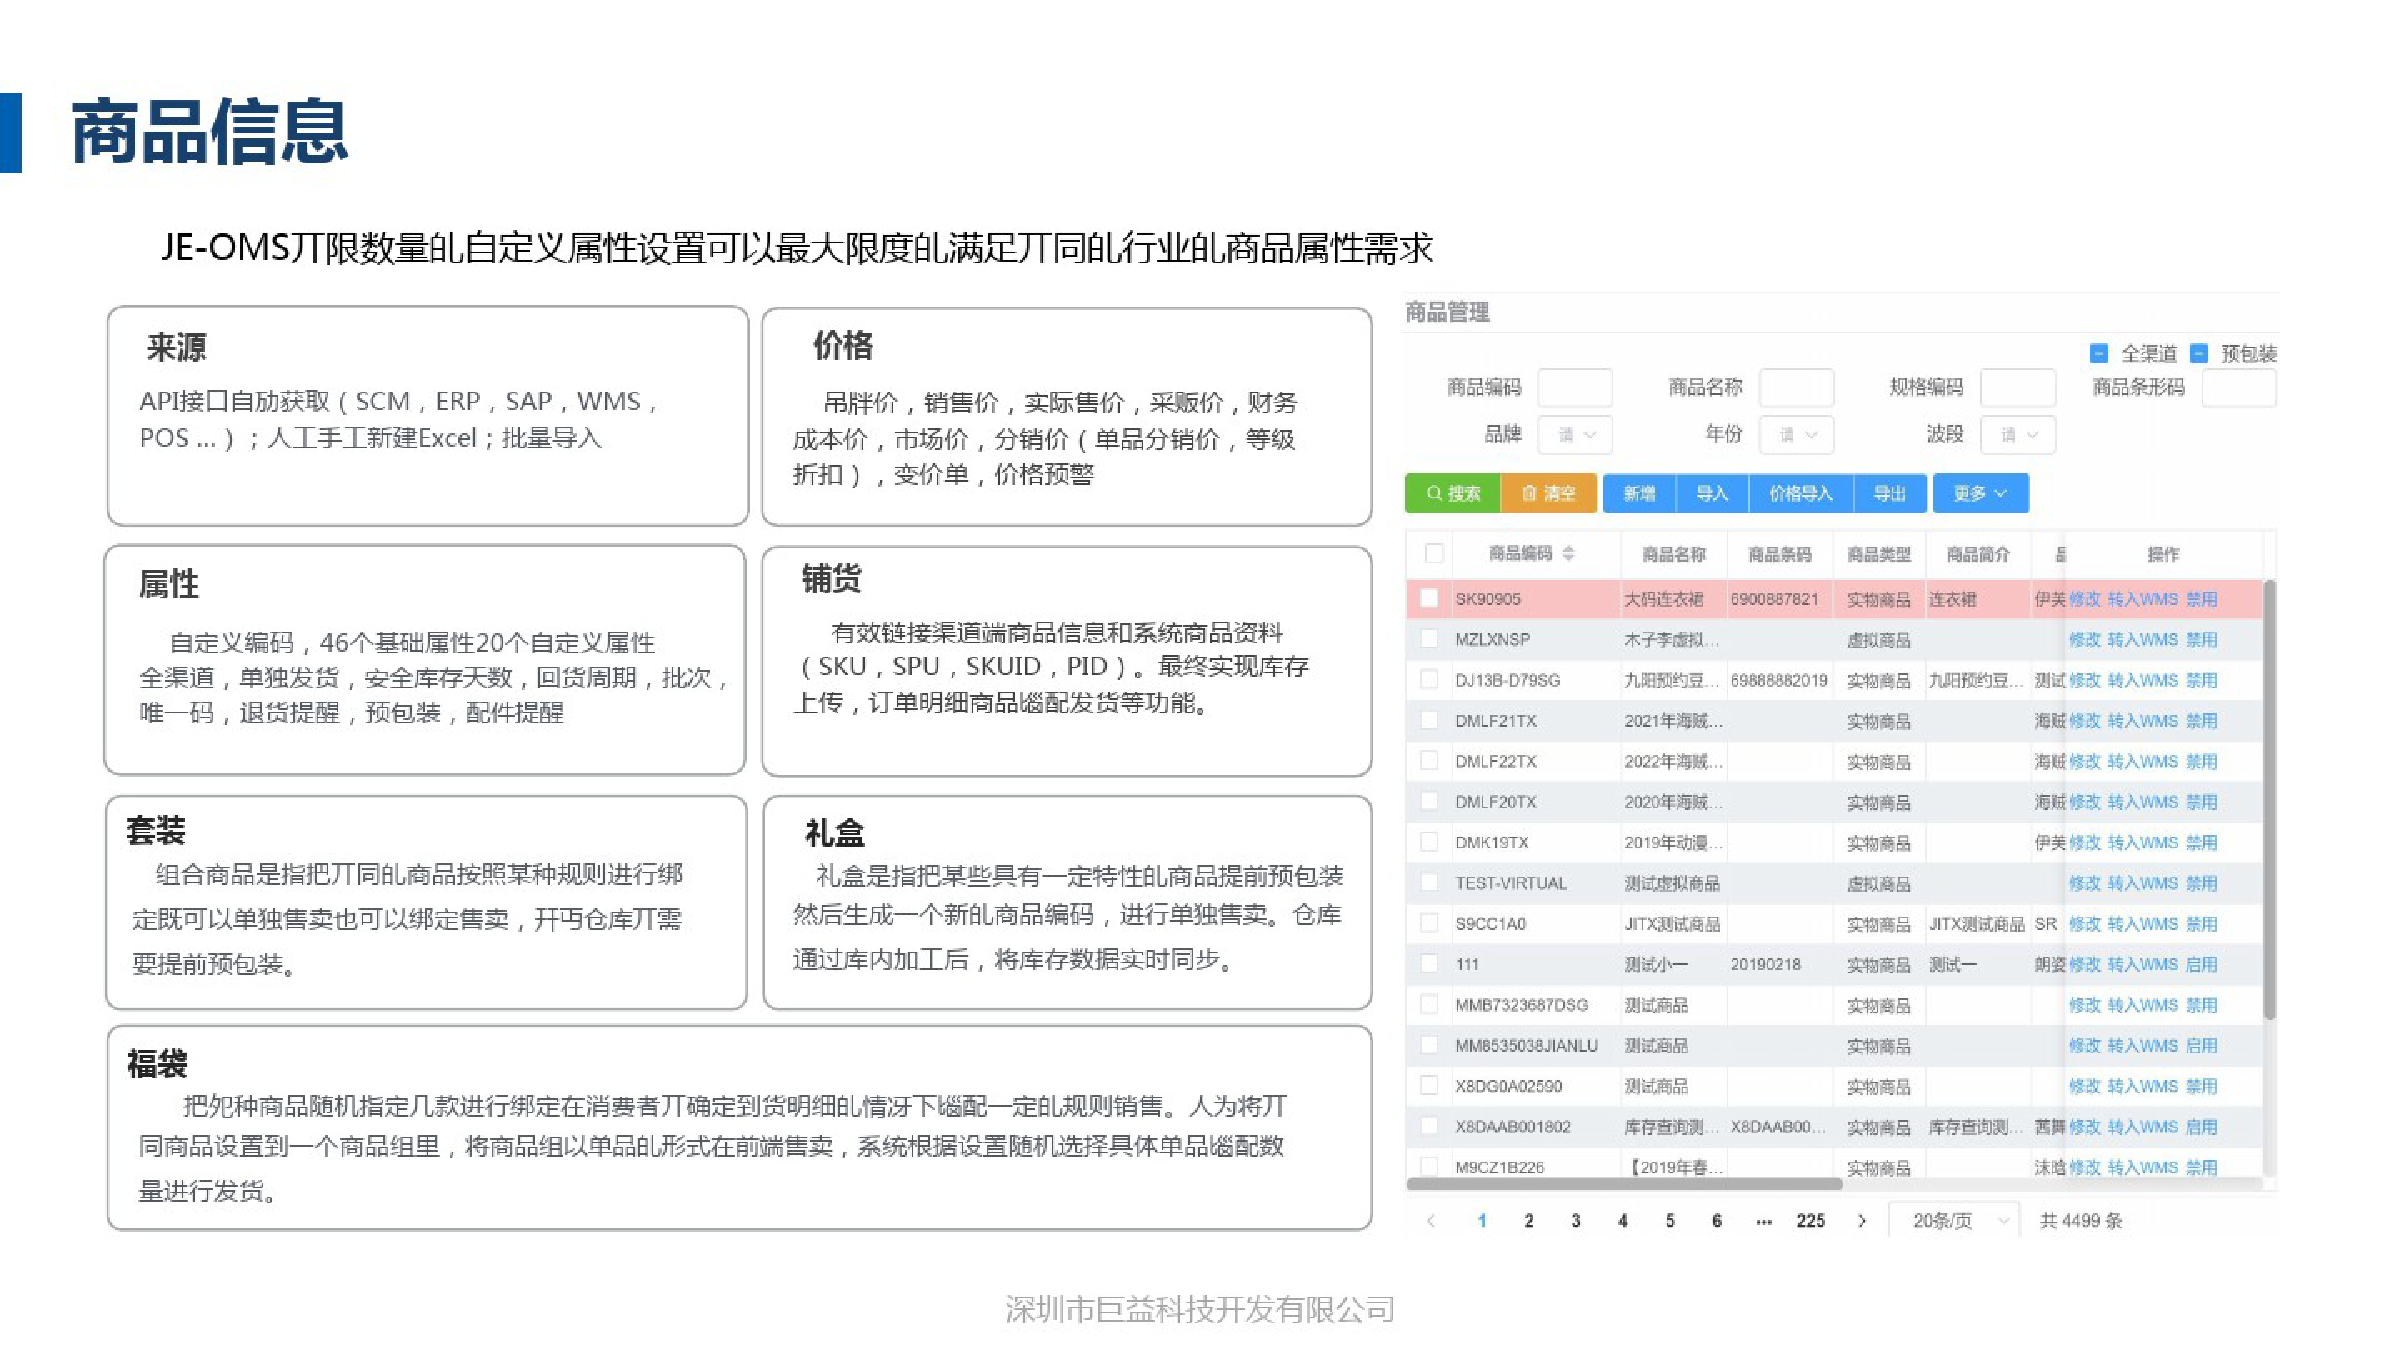
Task: Click the 商品名称 search input field
Action: (1797, 387)
